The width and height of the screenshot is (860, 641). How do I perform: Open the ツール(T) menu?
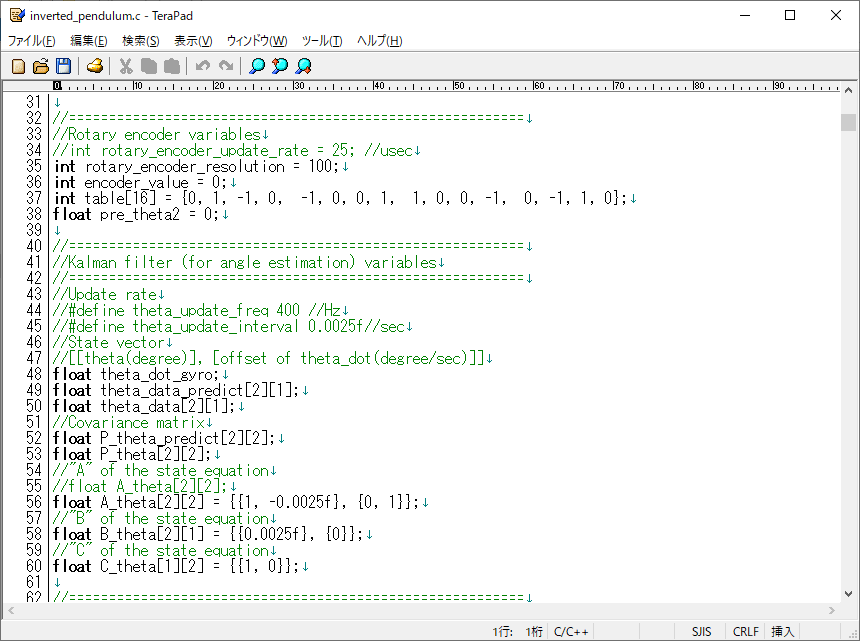(x=322, y=41)
